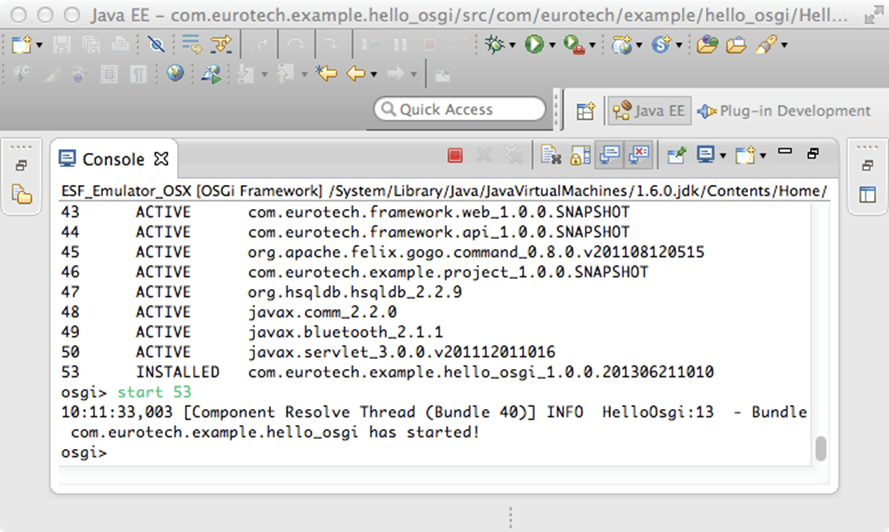Switch to the Java EE perspective

(x=650, y=111)
